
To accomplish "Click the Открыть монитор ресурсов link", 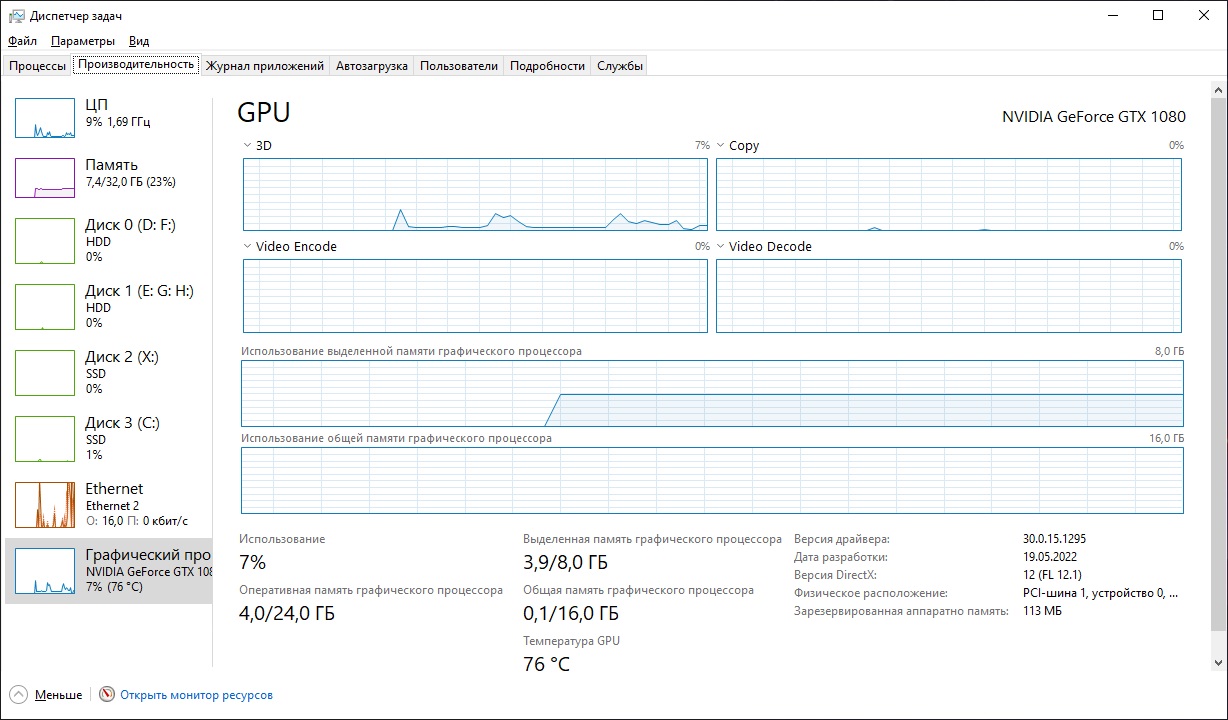I will (x=196, y=695).
